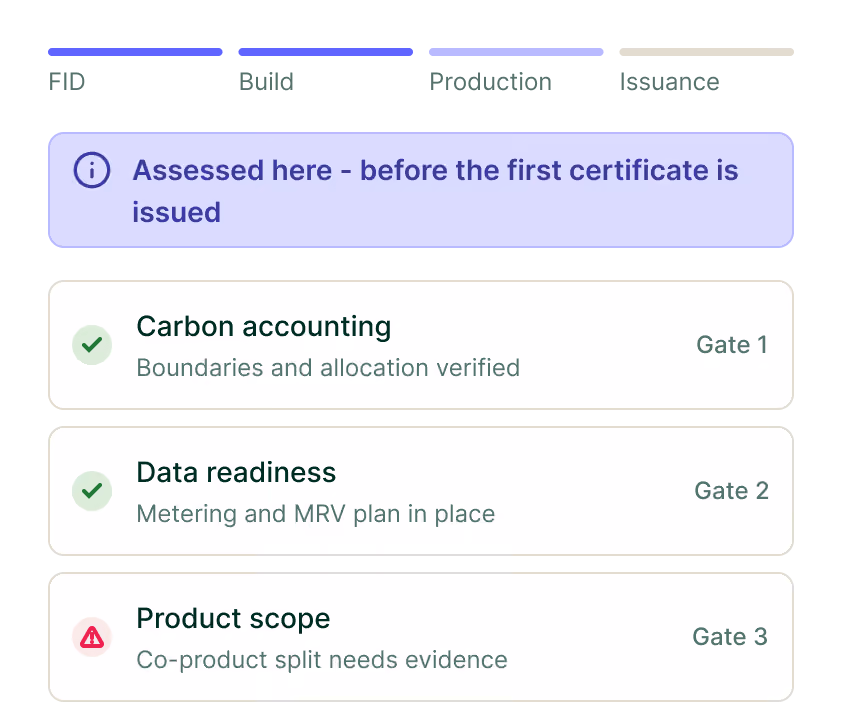Click the green checkmark beside Carbon accounting
The width and height of the screenshot is (842, 704).
pos(92,345)
